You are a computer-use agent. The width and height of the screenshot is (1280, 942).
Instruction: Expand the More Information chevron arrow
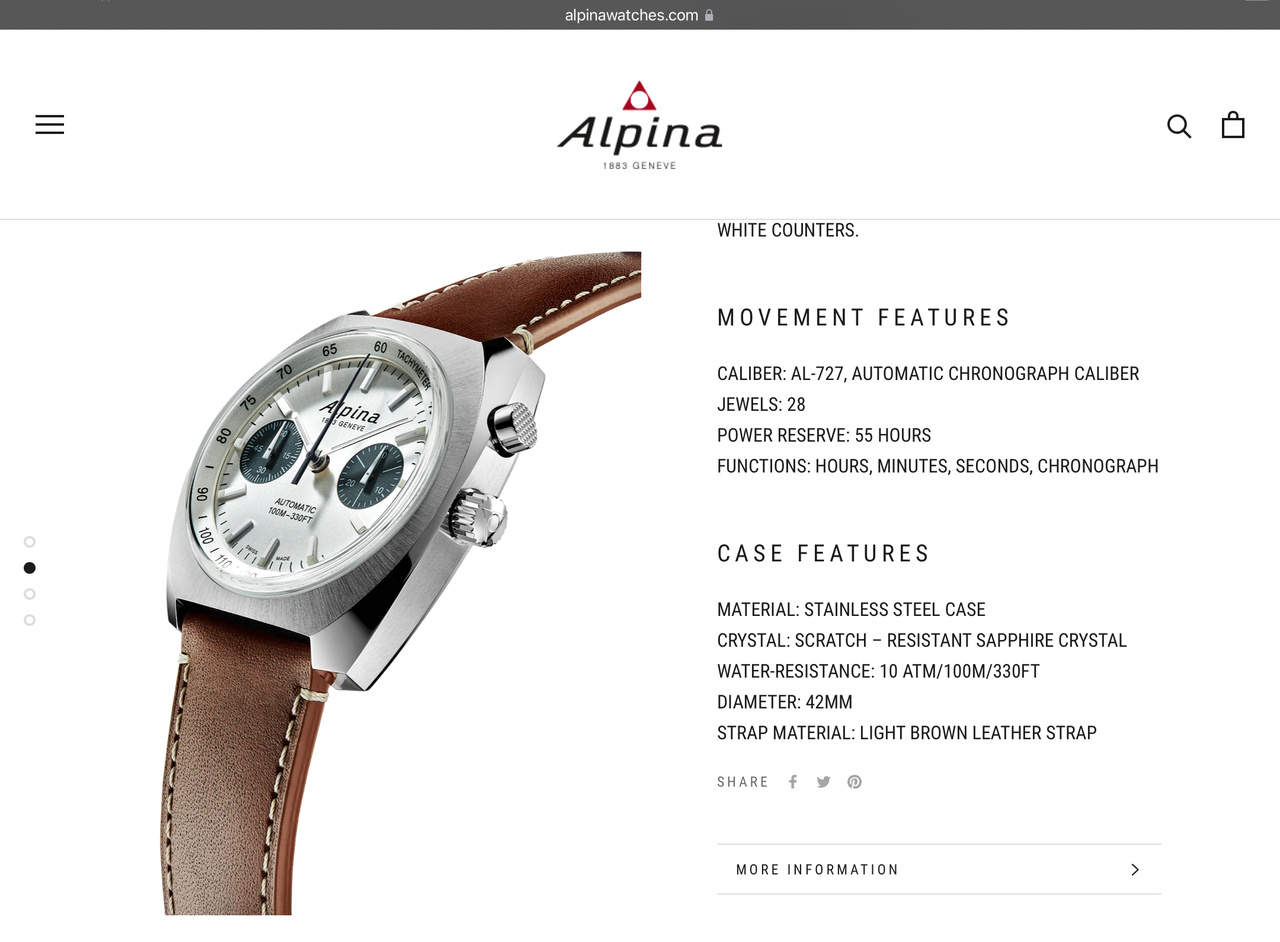1135,870
